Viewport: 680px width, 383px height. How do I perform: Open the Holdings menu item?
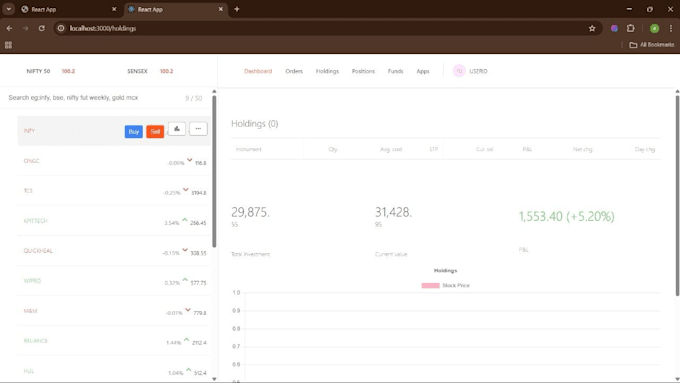click(x=327, y=71)
